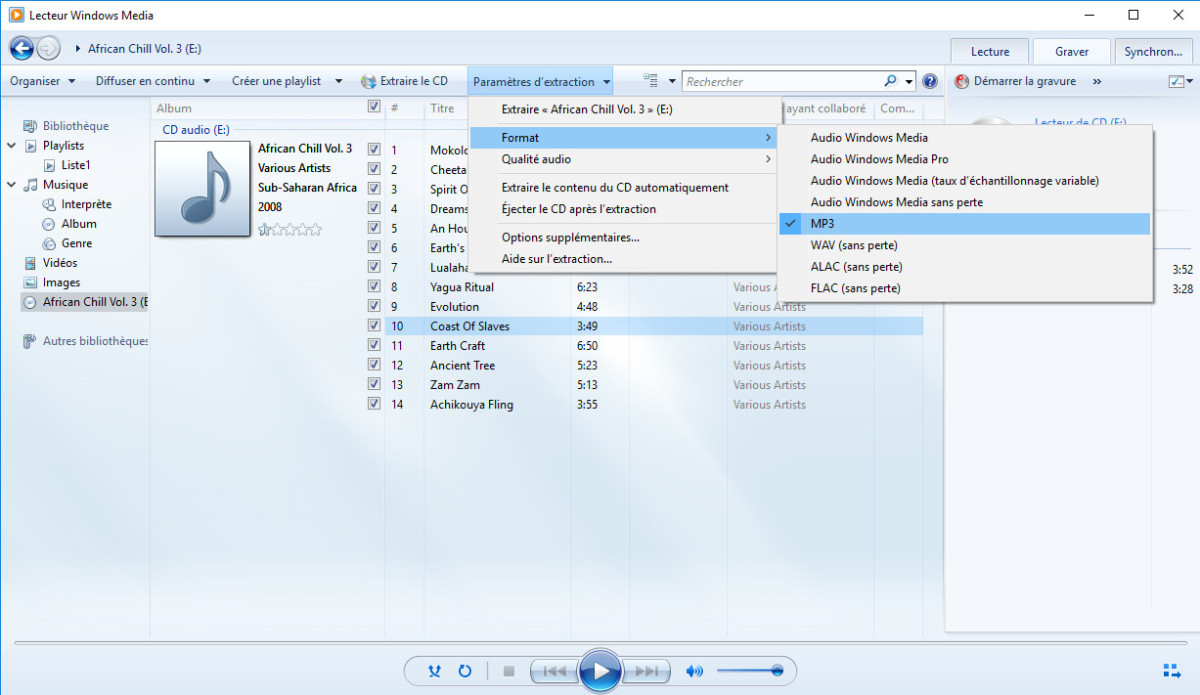1200x695 pixels.
Task: Uncheck the checkbox for track 11 Earth Craft
Action: point(374,345)
